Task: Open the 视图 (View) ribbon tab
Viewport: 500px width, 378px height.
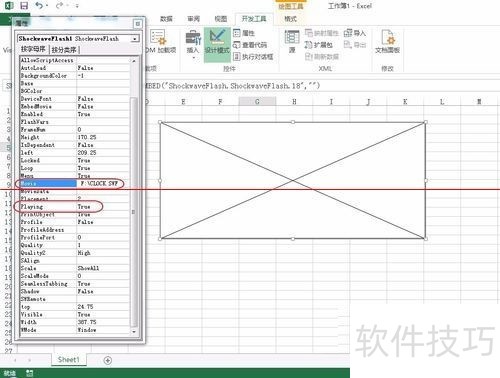Action: (x=221, y=19)
